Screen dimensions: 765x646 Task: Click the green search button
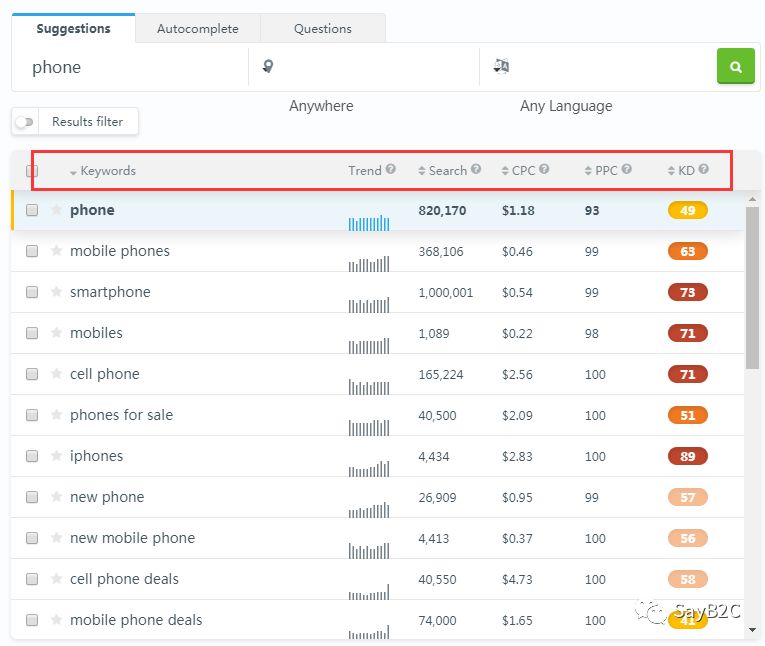(735, 67)
